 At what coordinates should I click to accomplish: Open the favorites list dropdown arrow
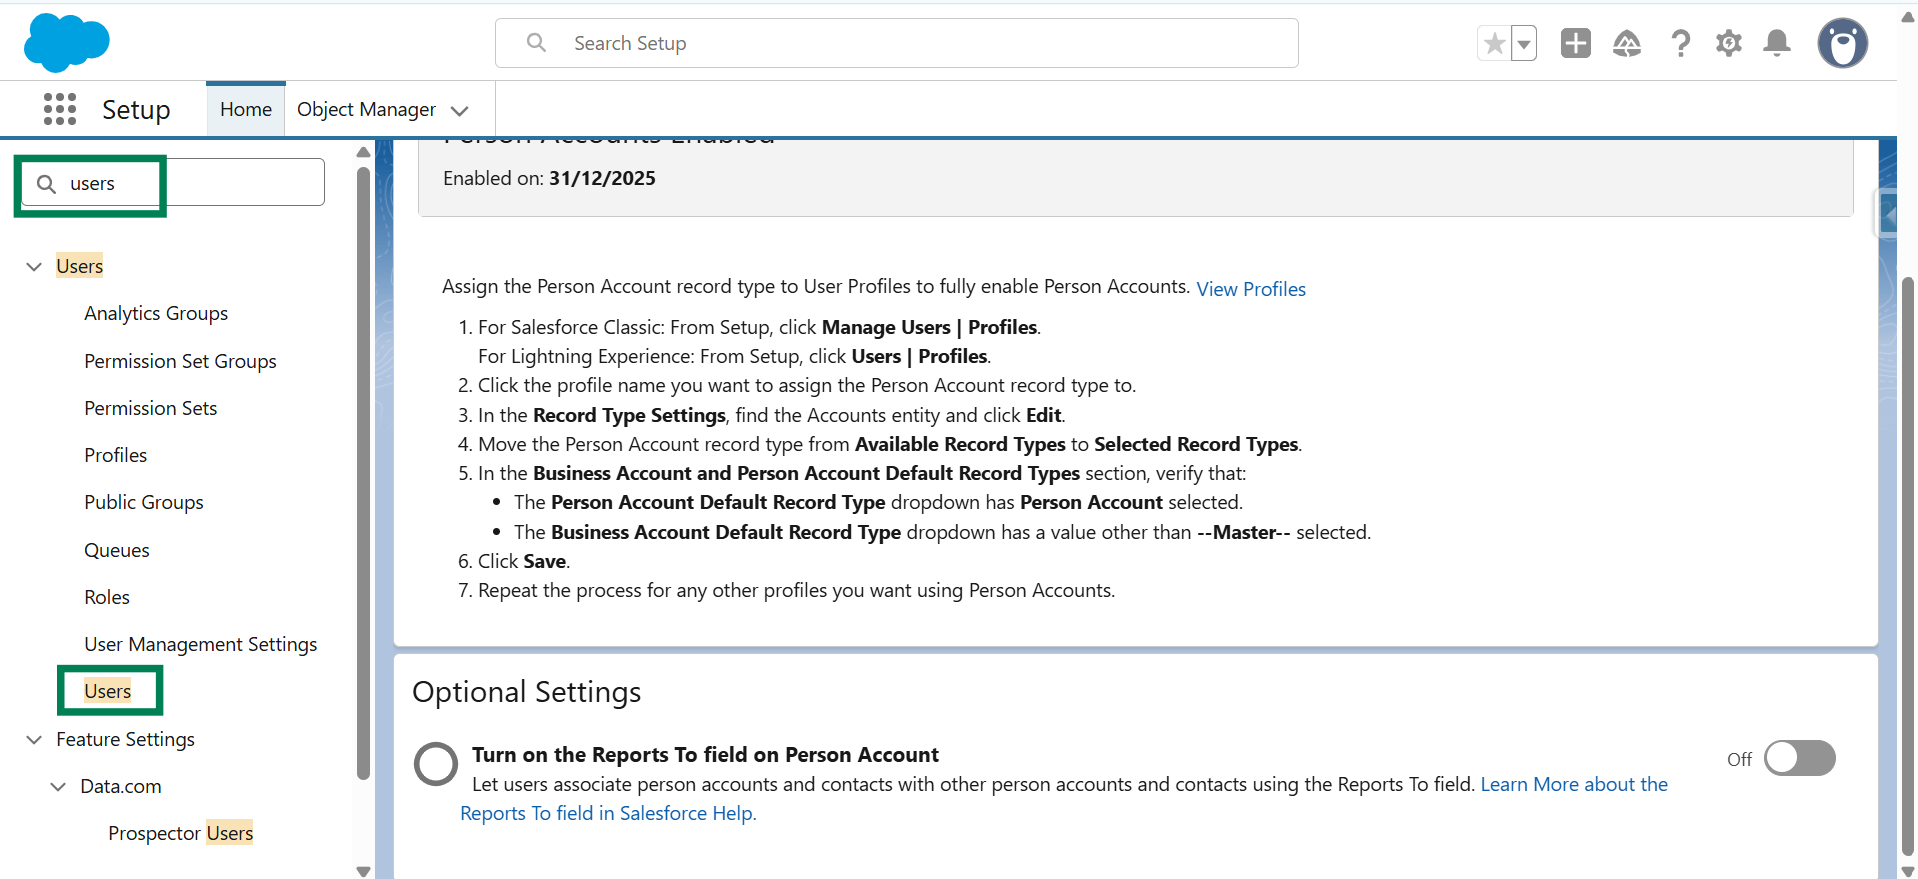[1524, 44]
